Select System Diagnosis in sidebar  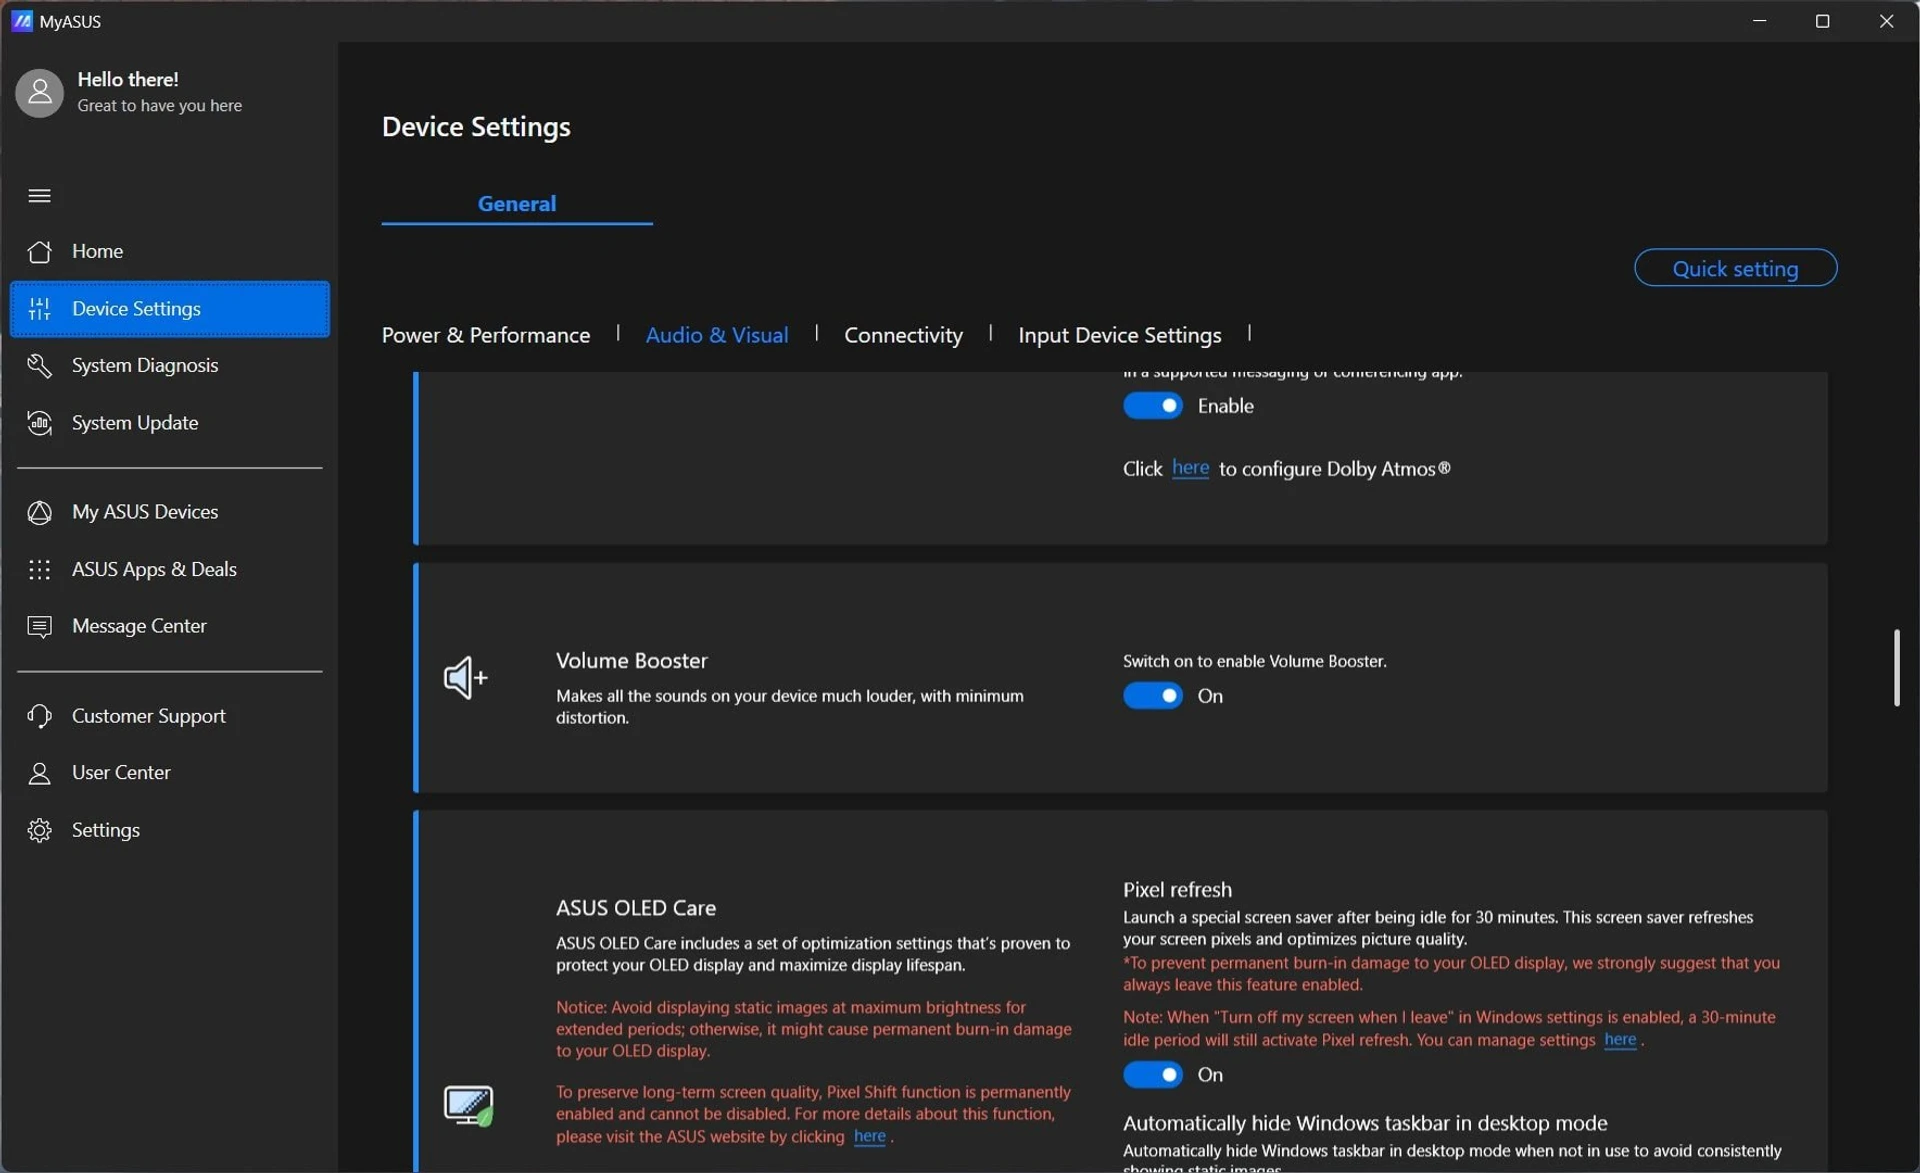169,366
